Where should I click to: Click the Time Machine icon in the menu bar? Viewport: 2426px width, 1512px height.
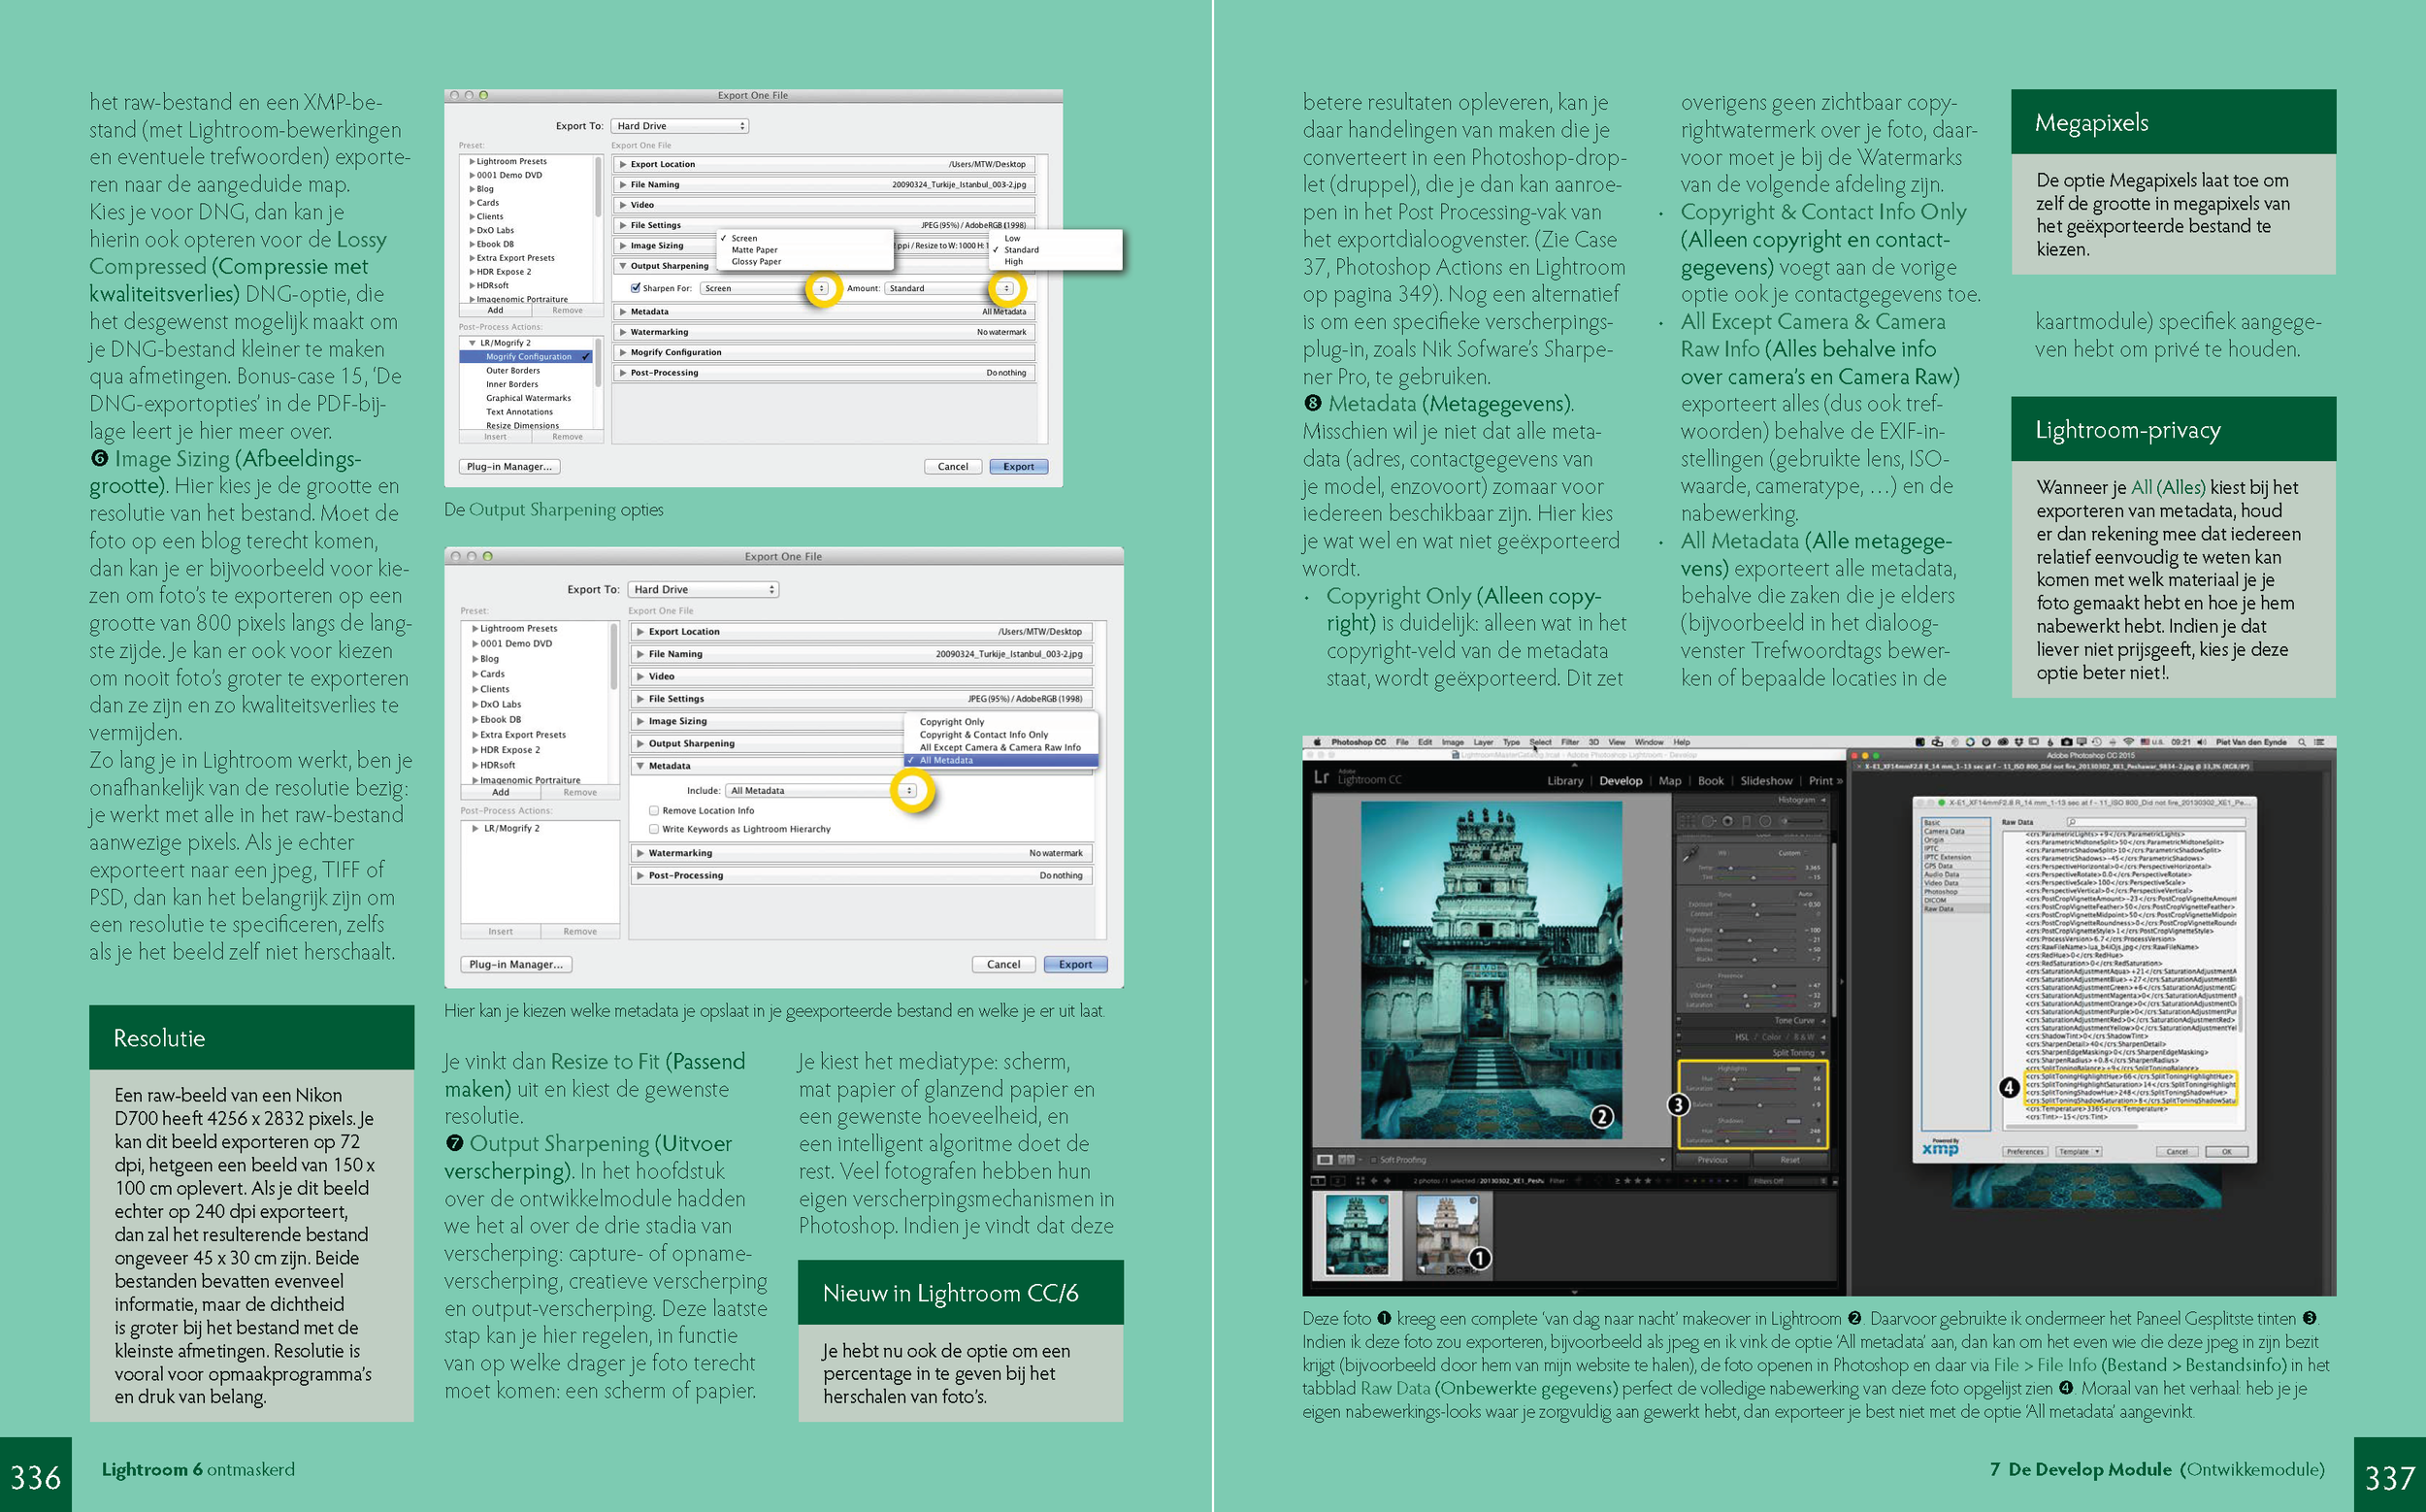pos(2097,742)
